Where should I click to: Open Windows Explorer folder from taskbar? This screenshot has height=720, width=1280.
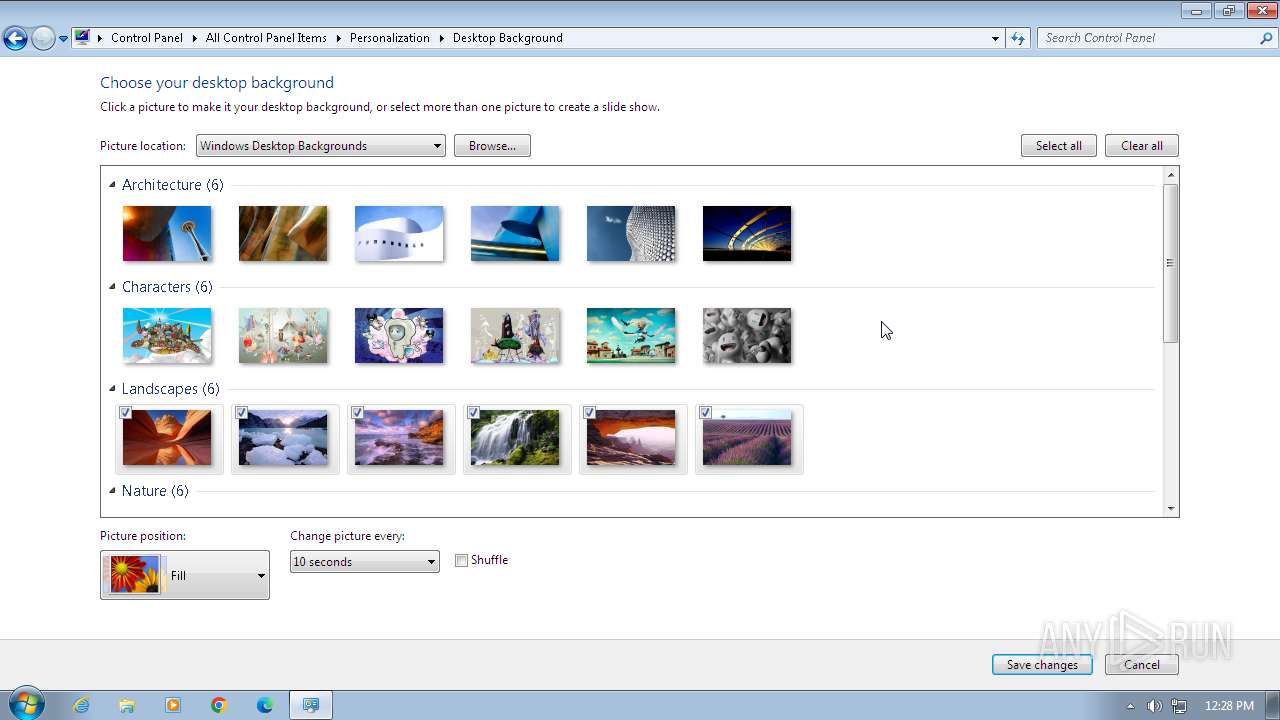pos(127,705)
